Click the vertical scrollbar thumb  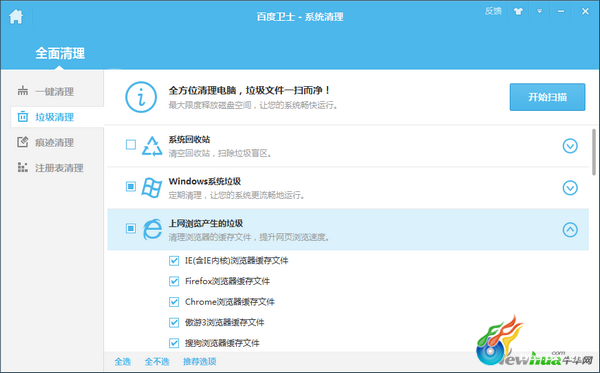[594, 152]
